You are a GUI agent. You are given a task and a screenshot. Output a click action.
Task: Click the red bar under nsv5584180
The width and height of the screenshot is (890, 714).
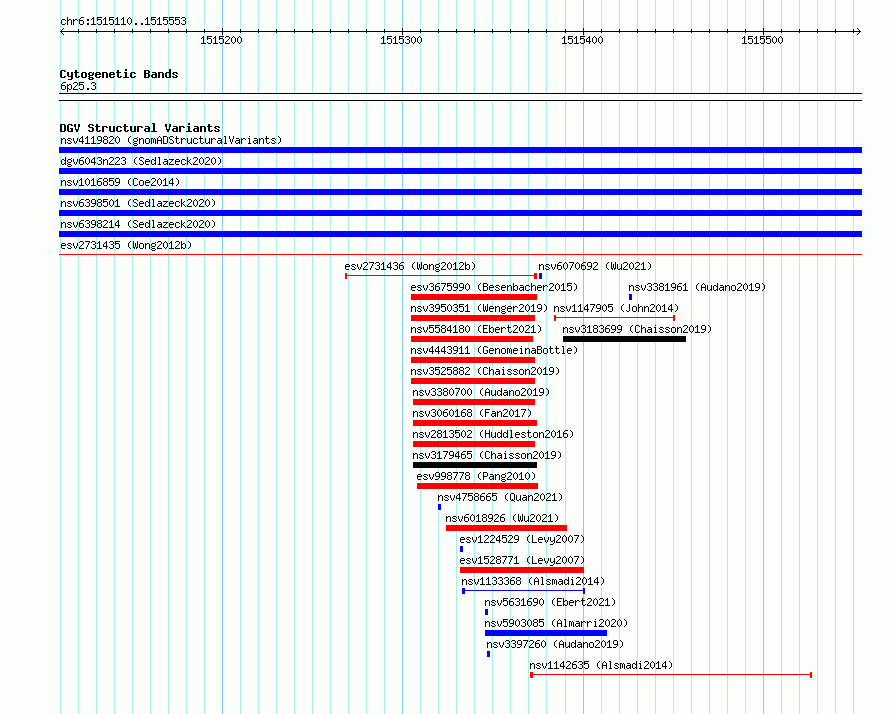coord(472,339)
